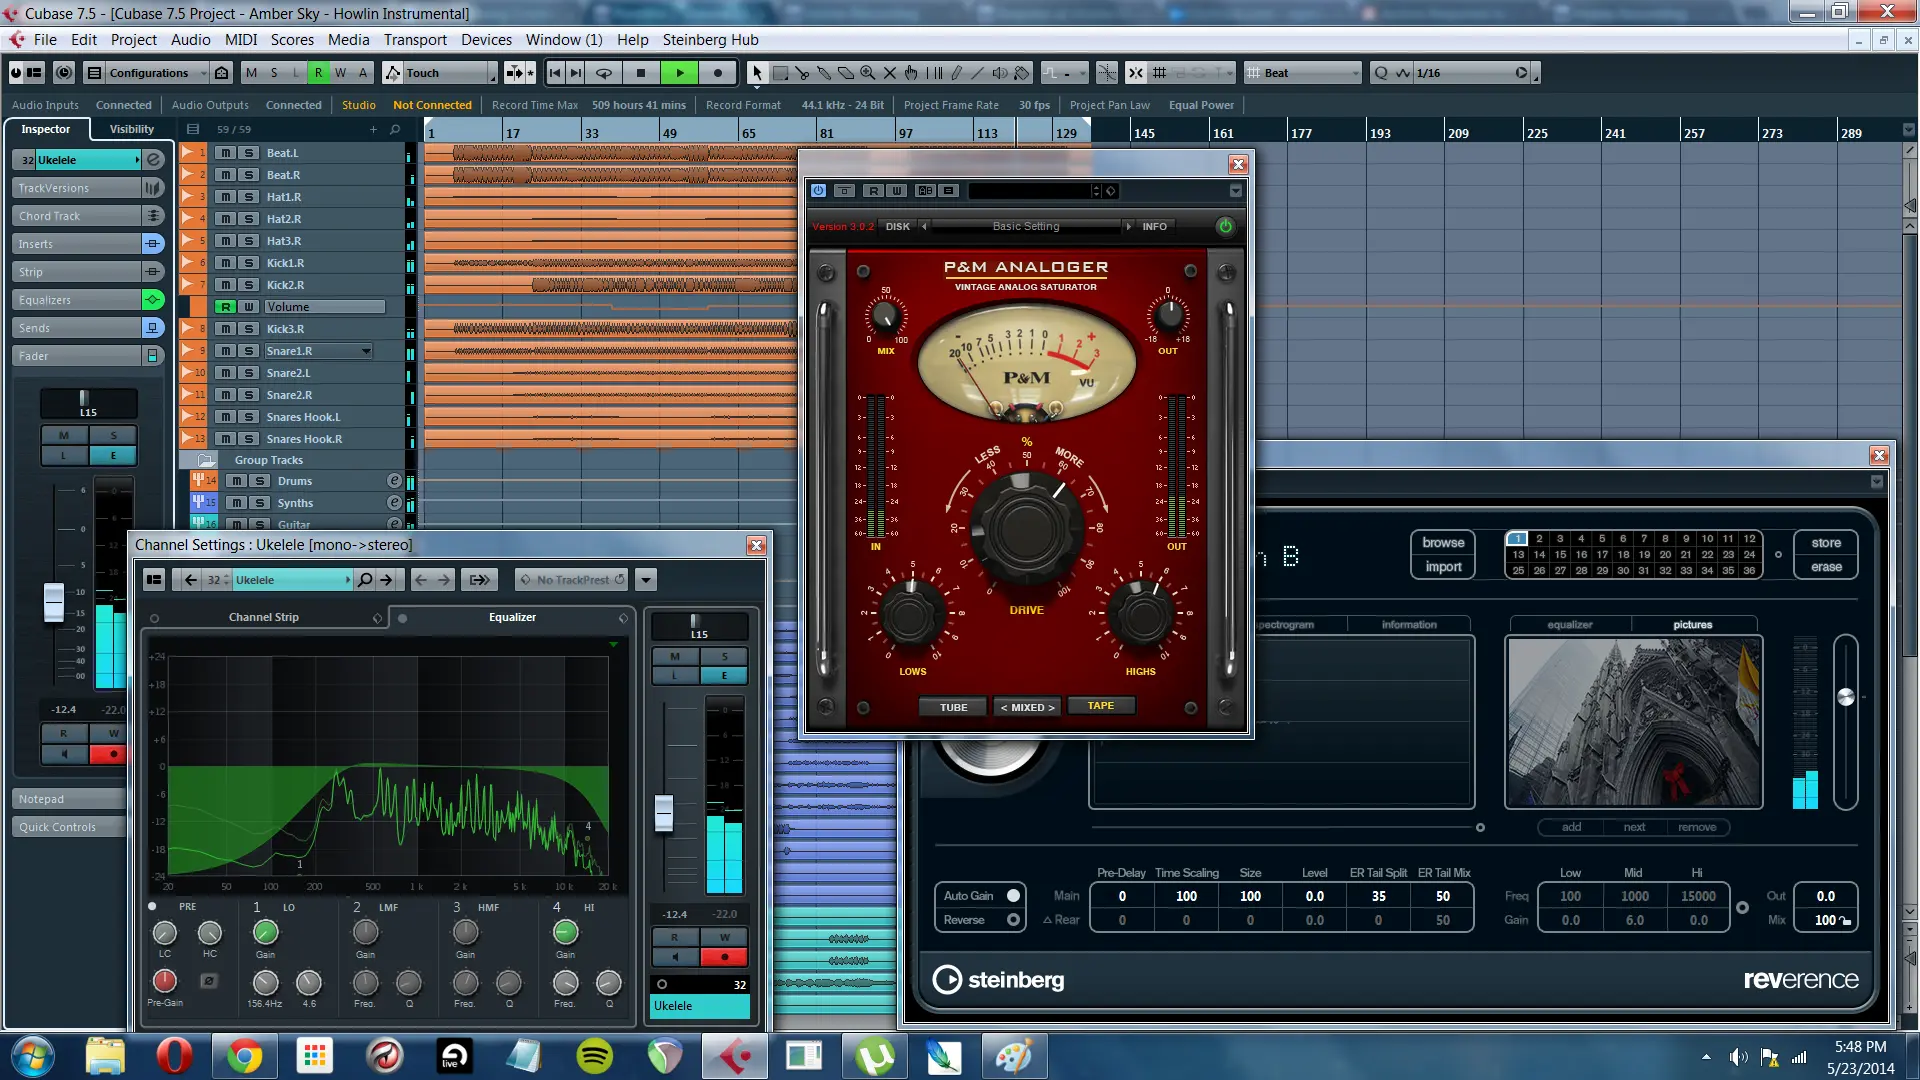Select the Glue tool
The image size is (1920, 1080).
coord(824,73)
